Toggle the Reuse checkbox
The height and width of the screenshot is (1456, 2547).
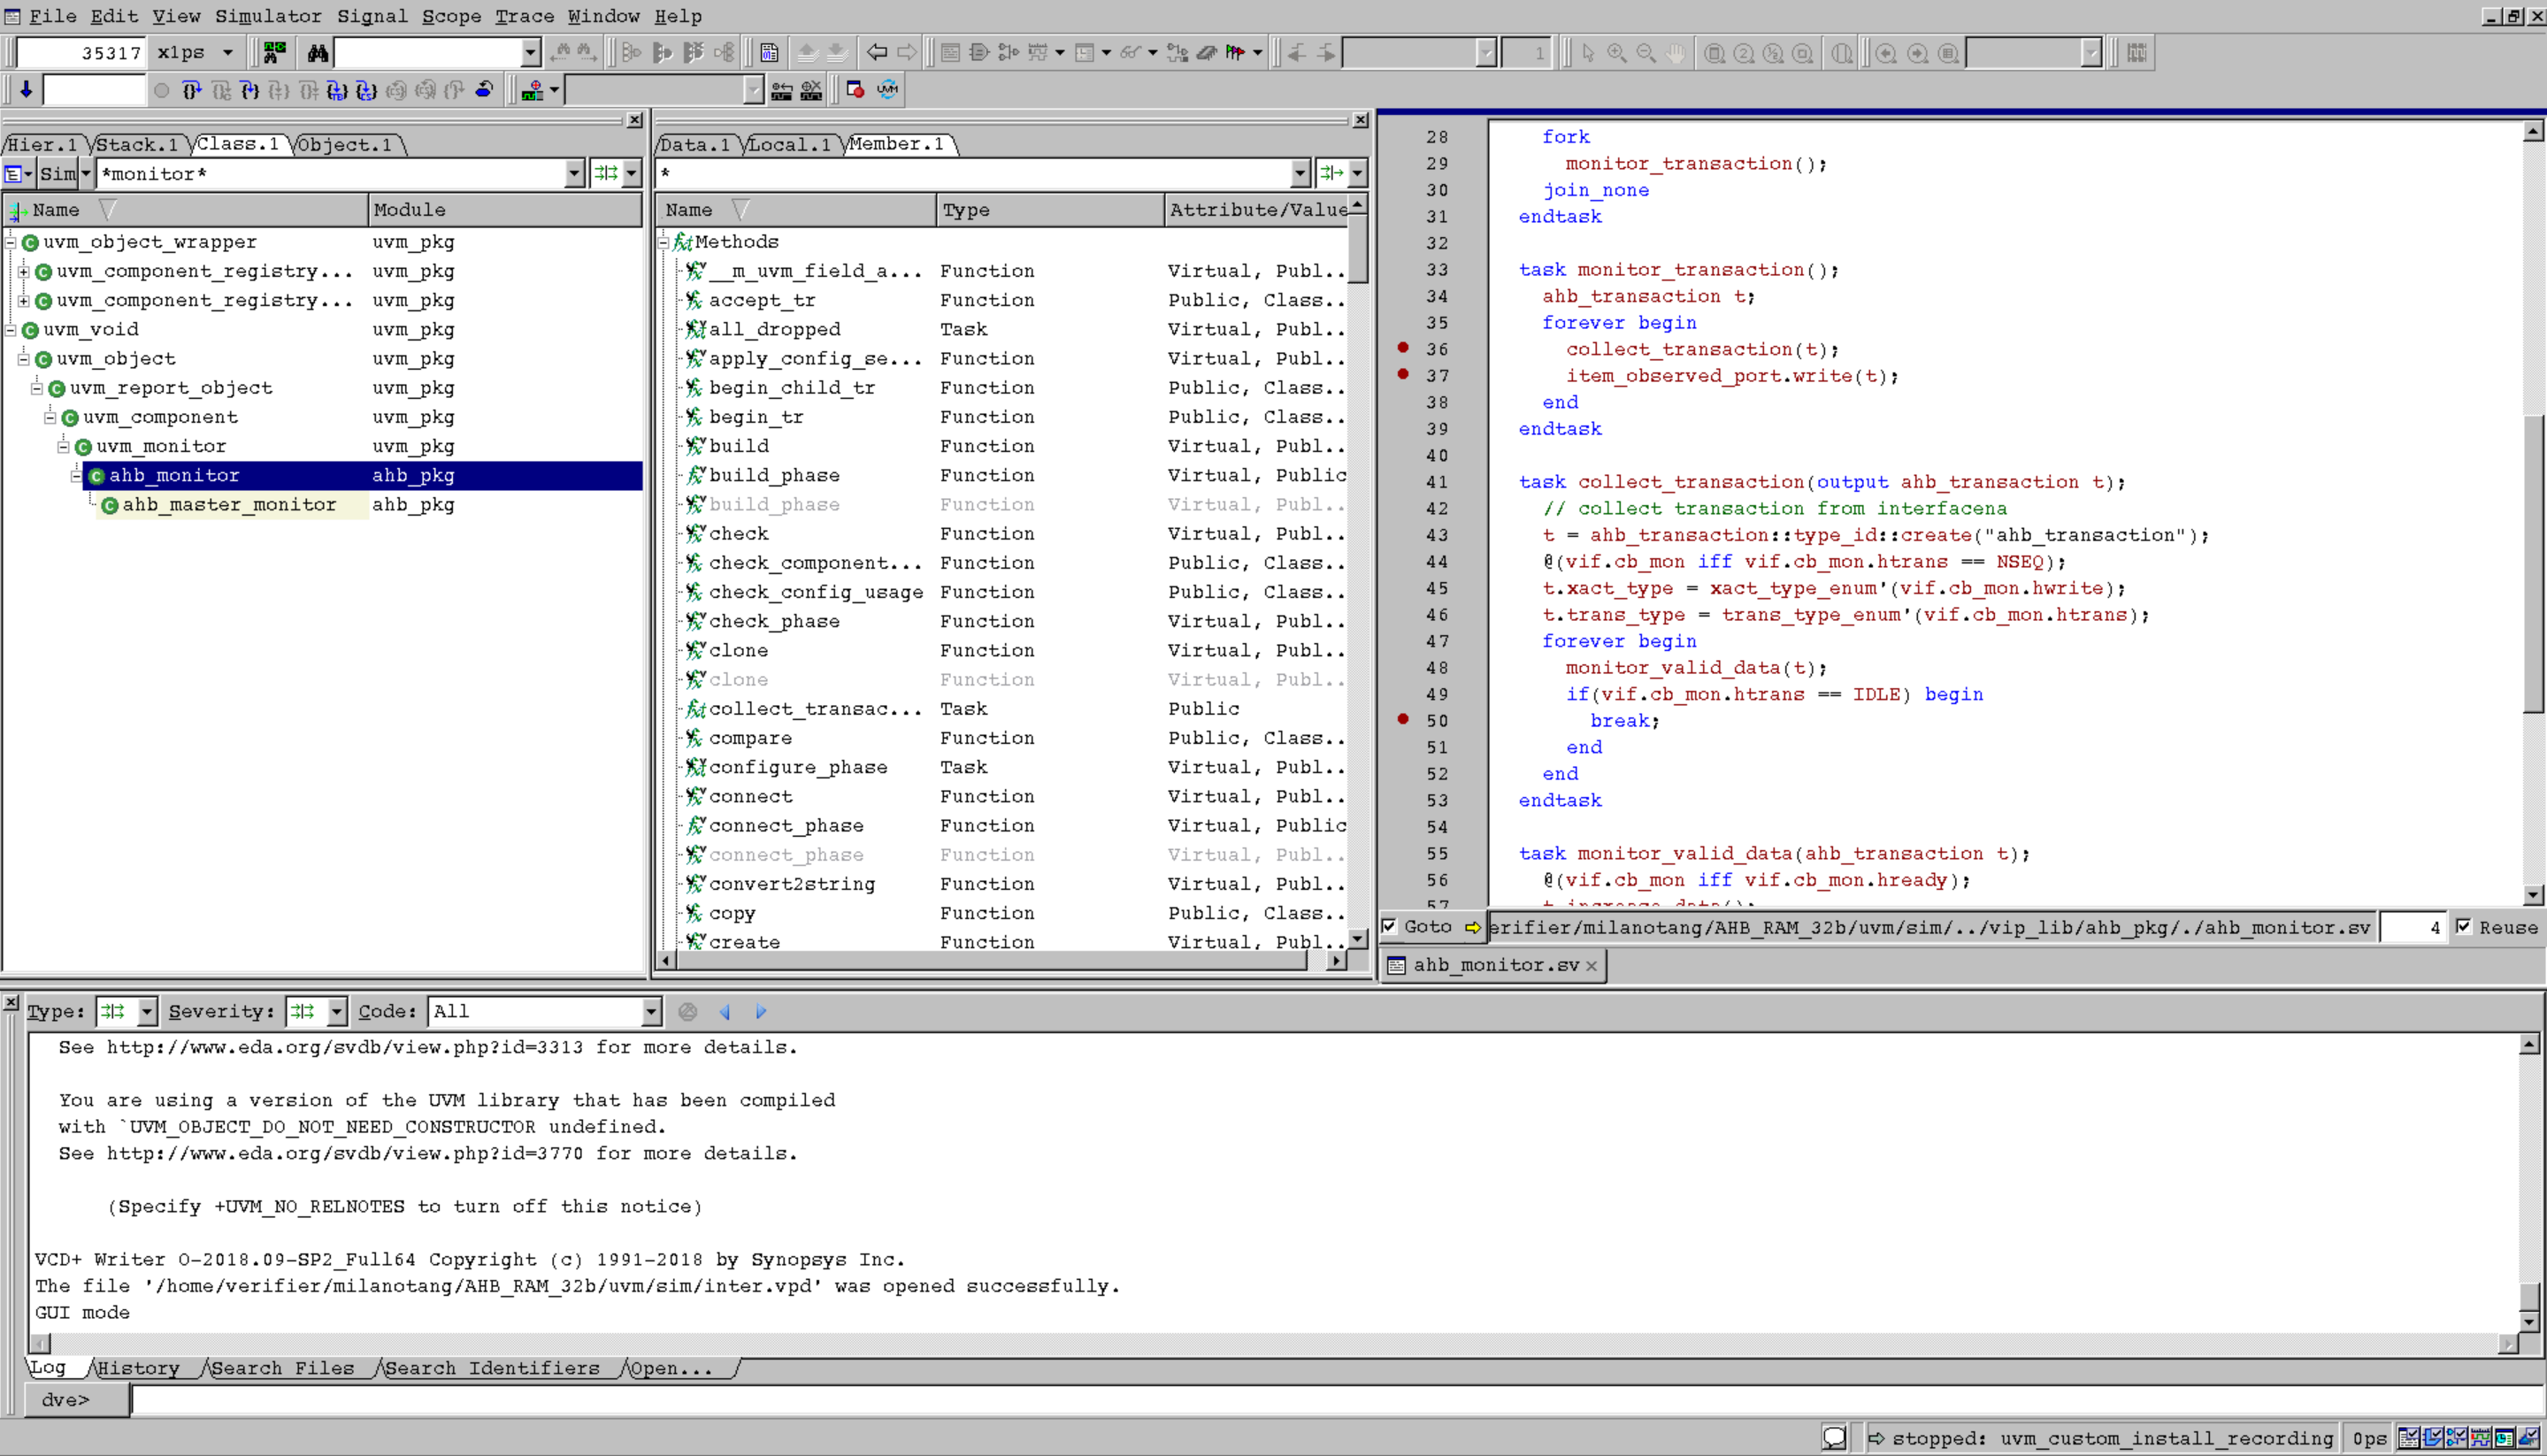pos(2464,926)
